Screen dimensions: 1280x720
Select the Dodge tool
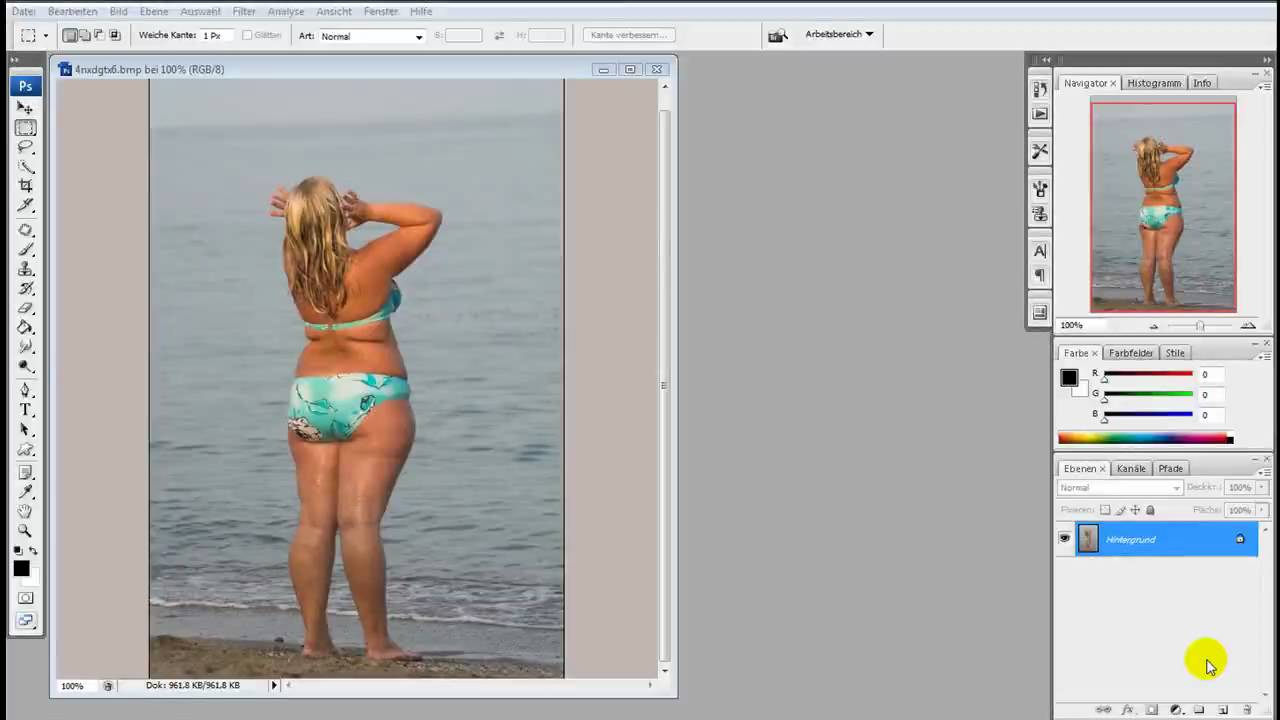click(x=26, y=366)
